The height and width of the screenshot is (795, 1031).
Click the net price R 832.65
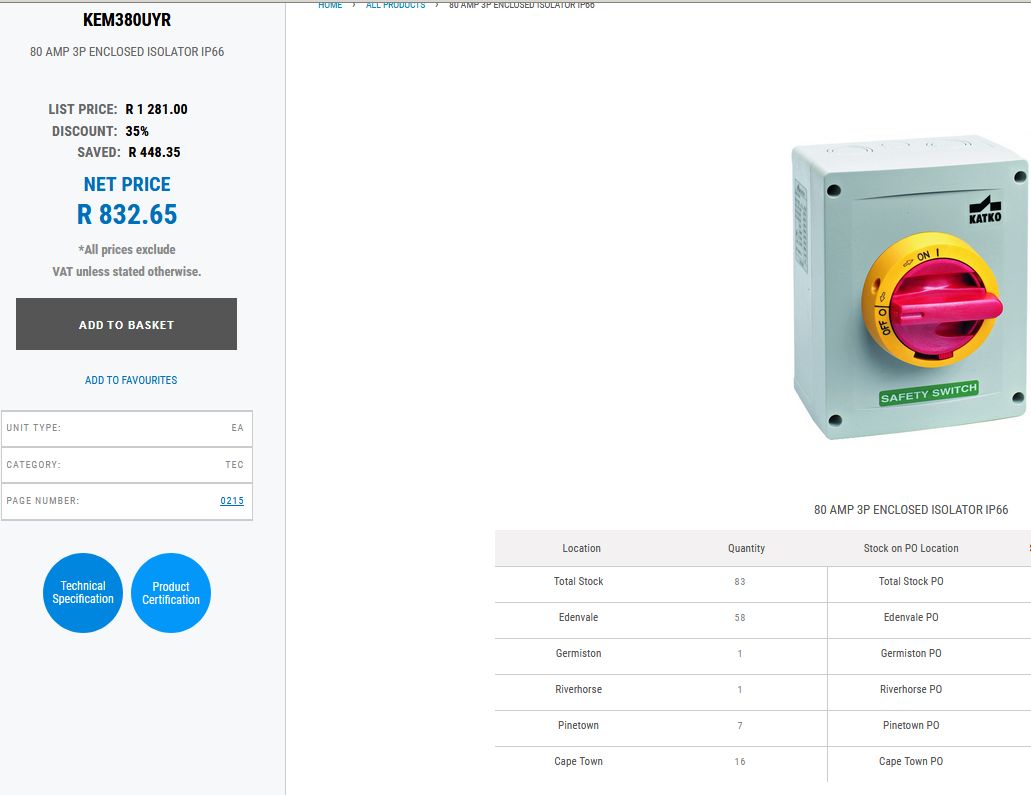click(127, 214)
